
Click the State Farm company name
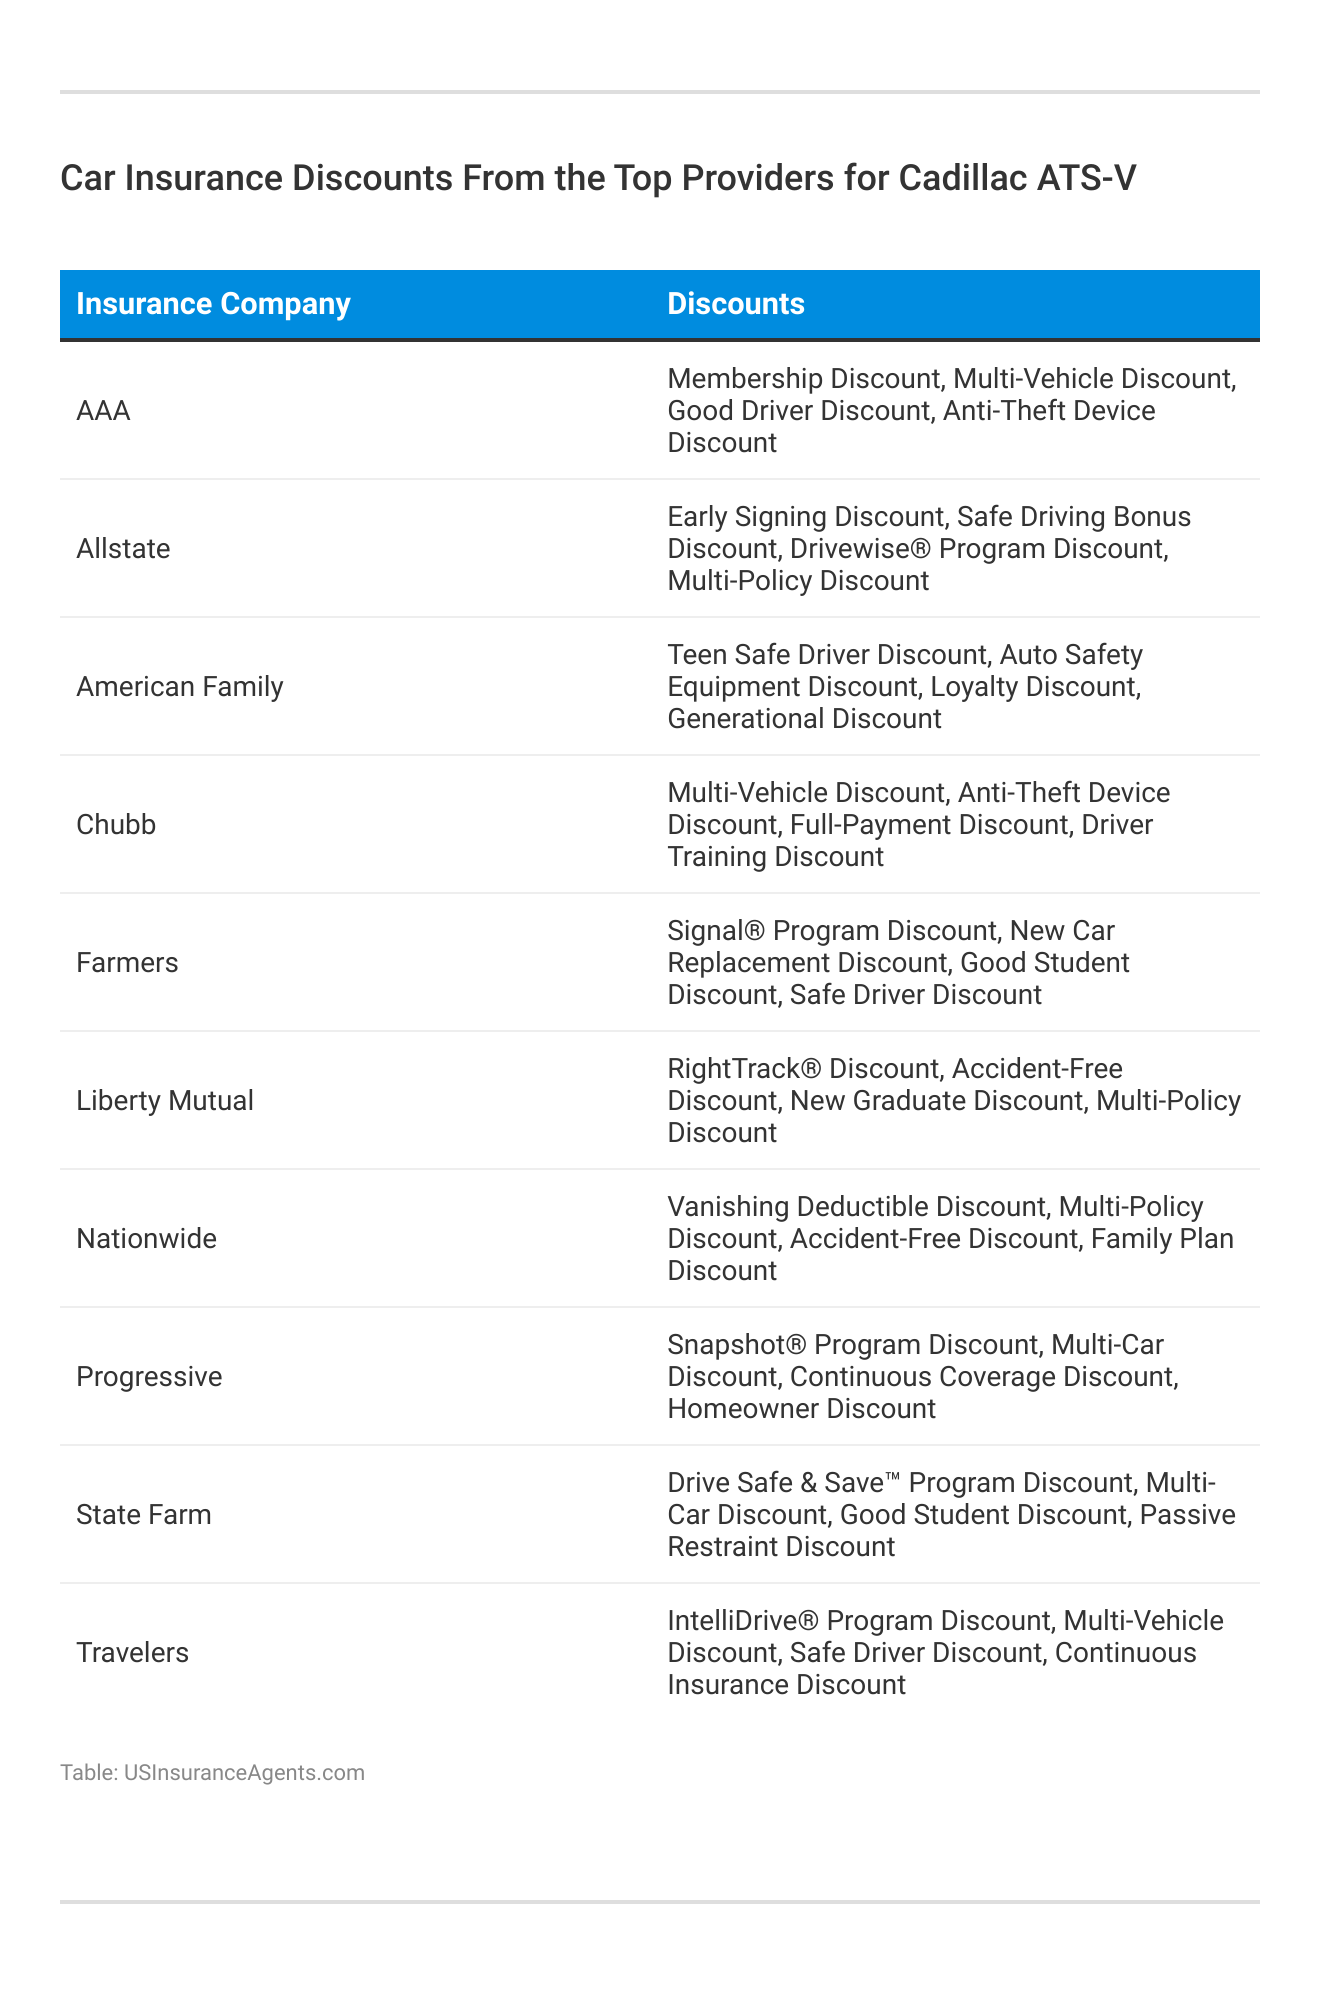144,1515
